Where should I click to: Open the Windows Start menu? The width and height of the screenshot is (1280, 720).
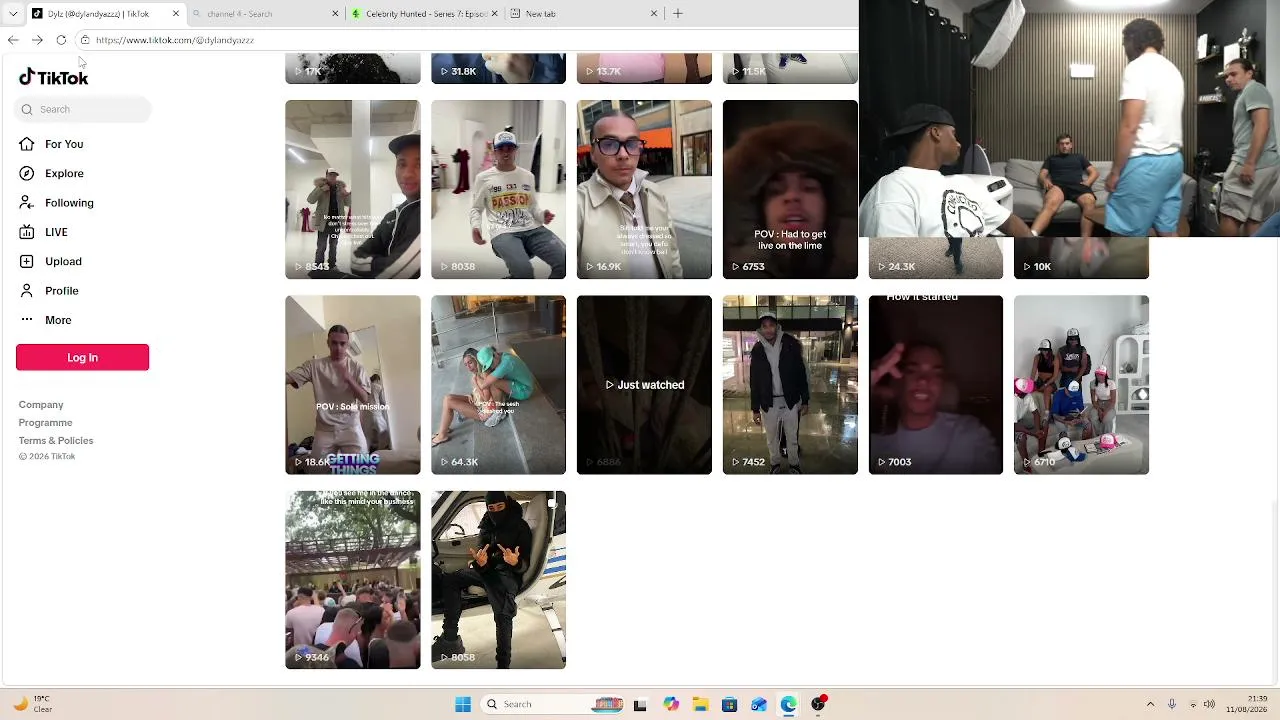pyautogui.click(x=463, y=704)
